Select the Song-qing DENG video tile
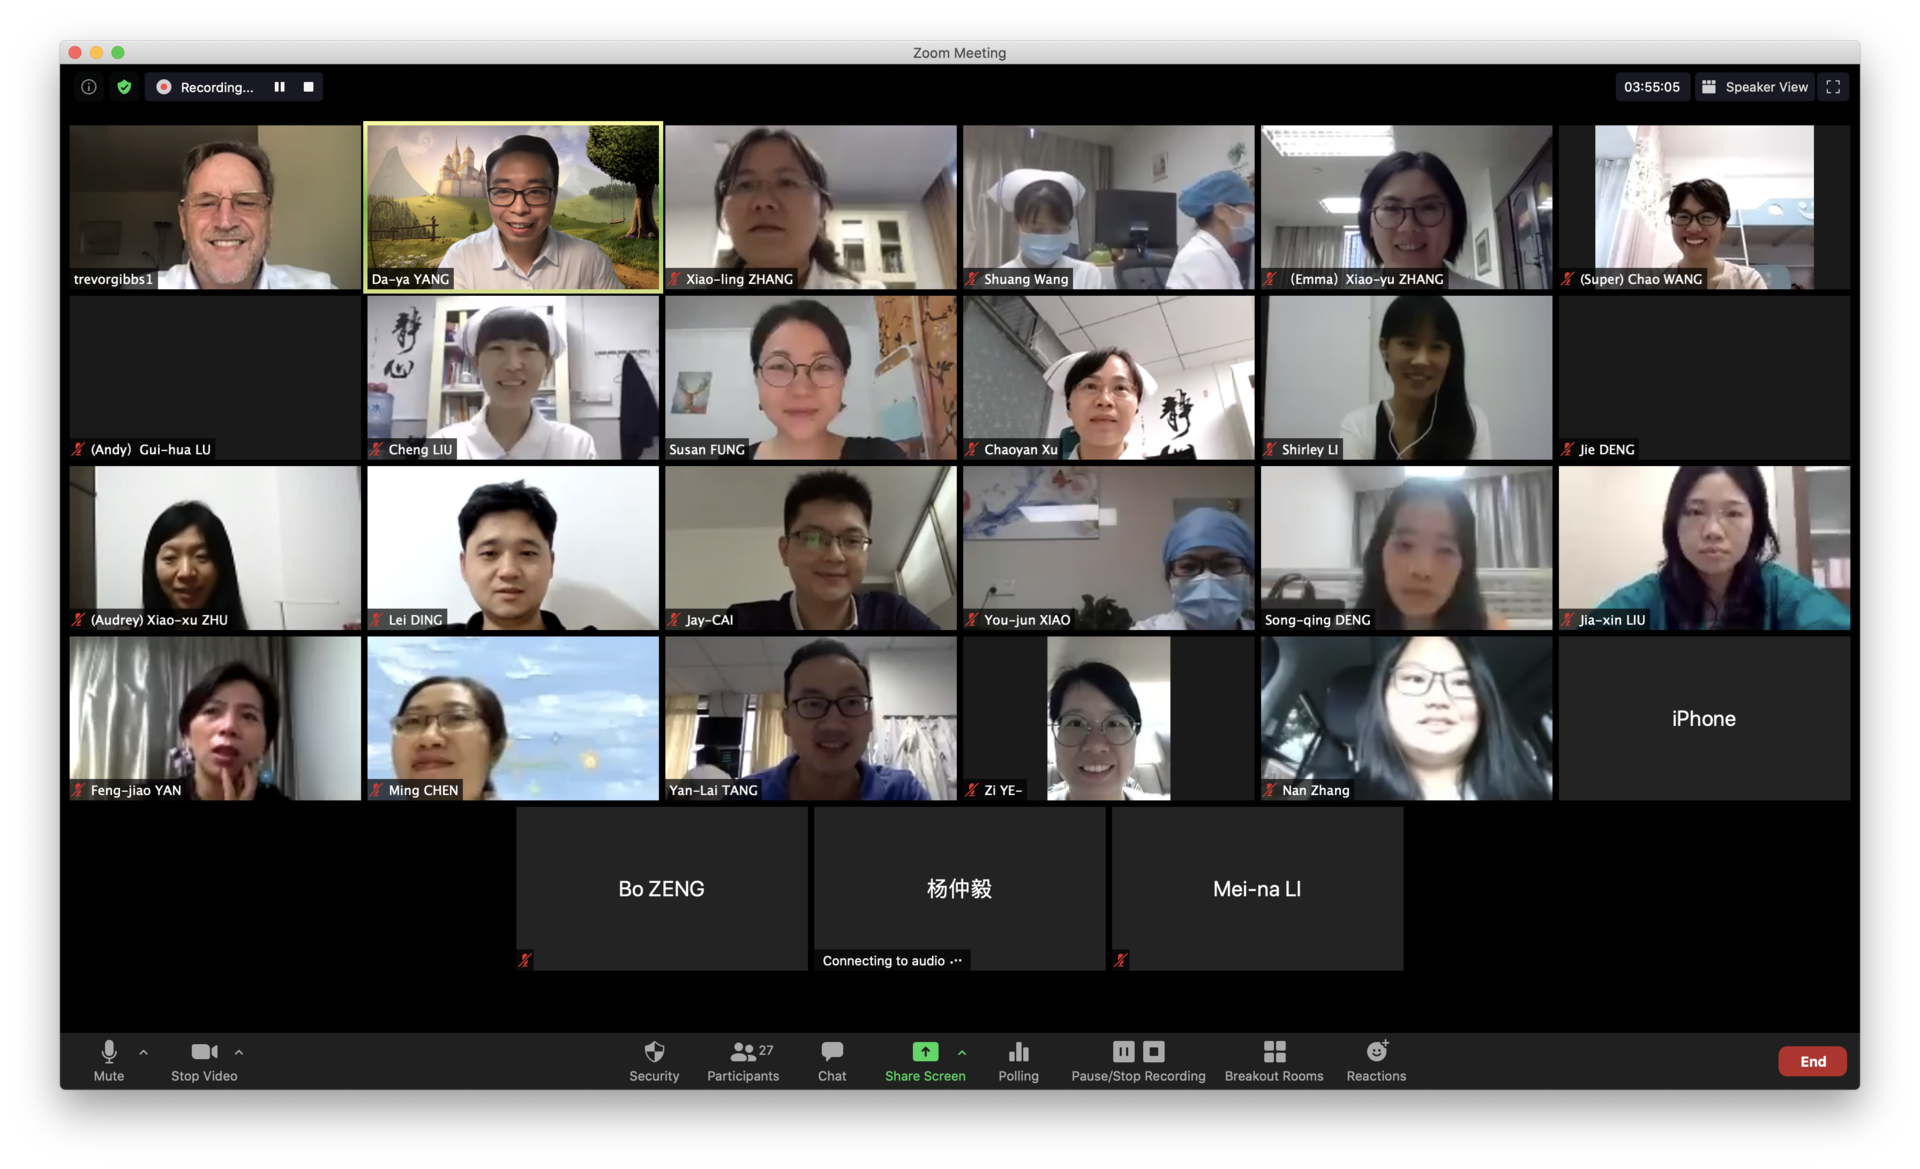The height and width of the screenshot is (1169, 1920). tap(1406, 548)
